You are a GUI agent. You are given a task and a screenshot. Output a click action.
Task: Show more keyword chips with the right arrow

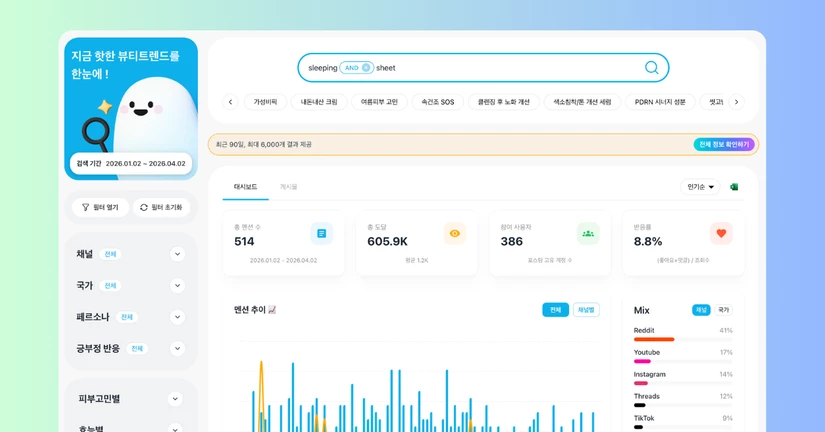point(737,102)
